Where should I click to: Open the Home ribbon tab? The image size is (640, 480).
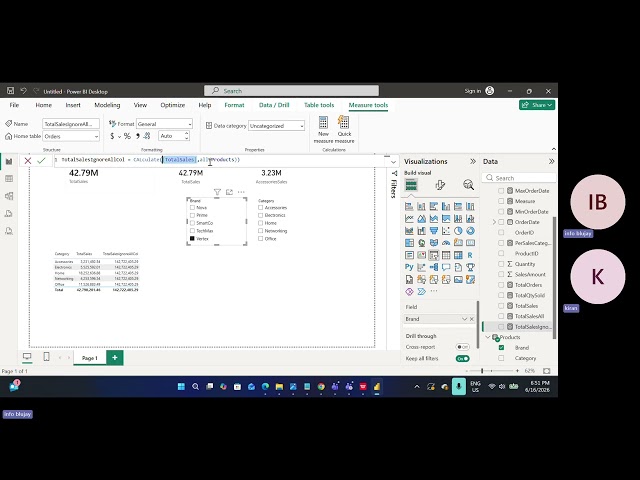(x=43, y=105)
